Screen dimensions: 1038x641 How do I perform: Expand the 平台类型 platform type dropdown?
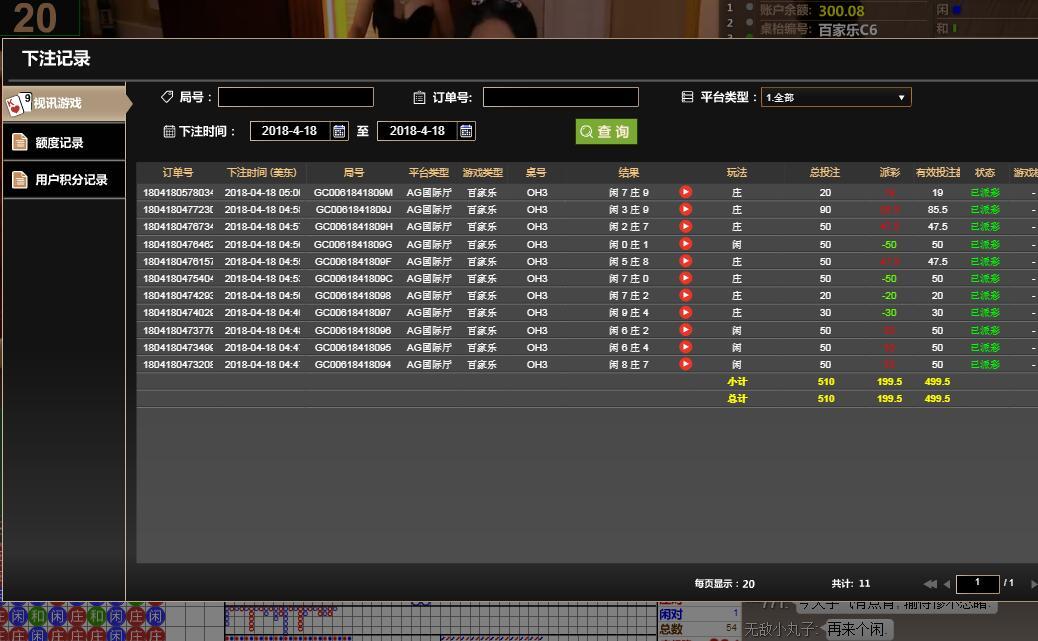(x=836, y=97)
